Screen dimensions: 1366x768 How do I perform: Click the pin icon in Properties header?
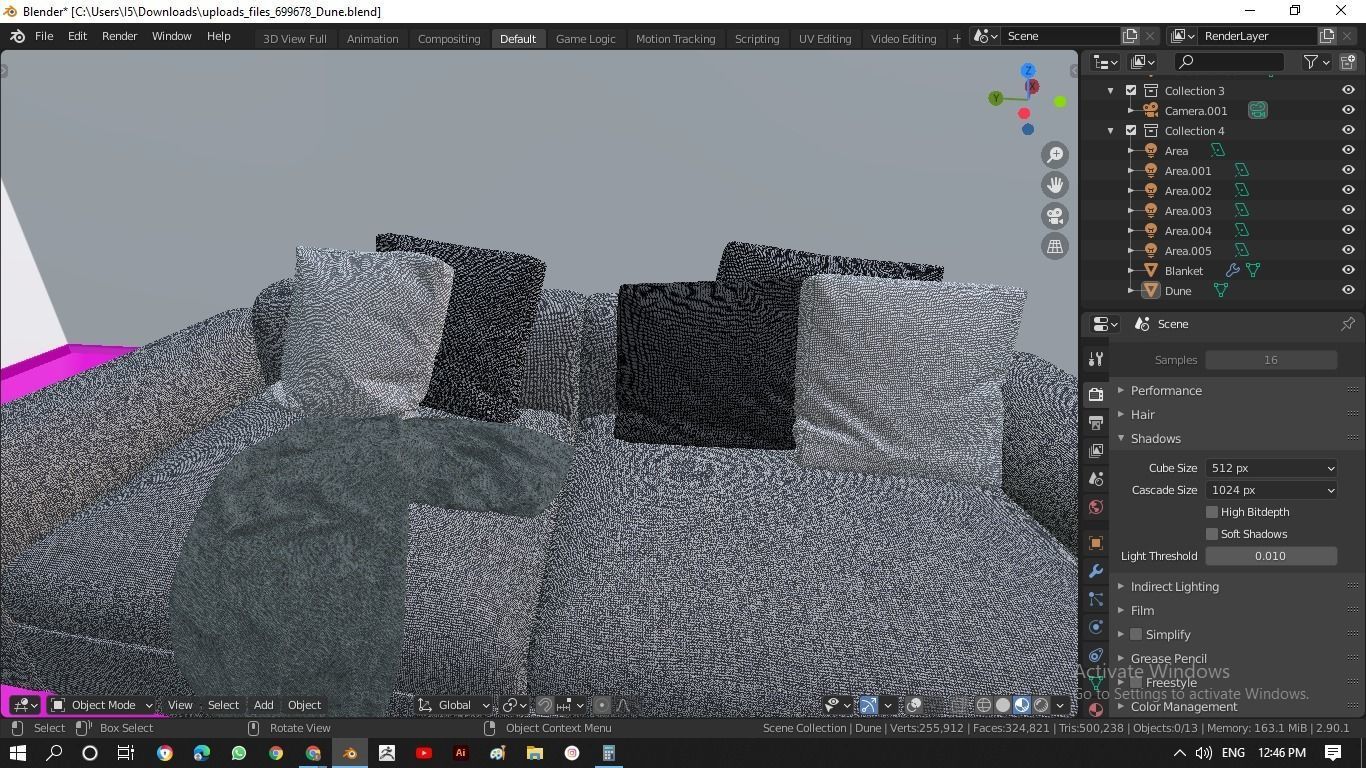1347,324
